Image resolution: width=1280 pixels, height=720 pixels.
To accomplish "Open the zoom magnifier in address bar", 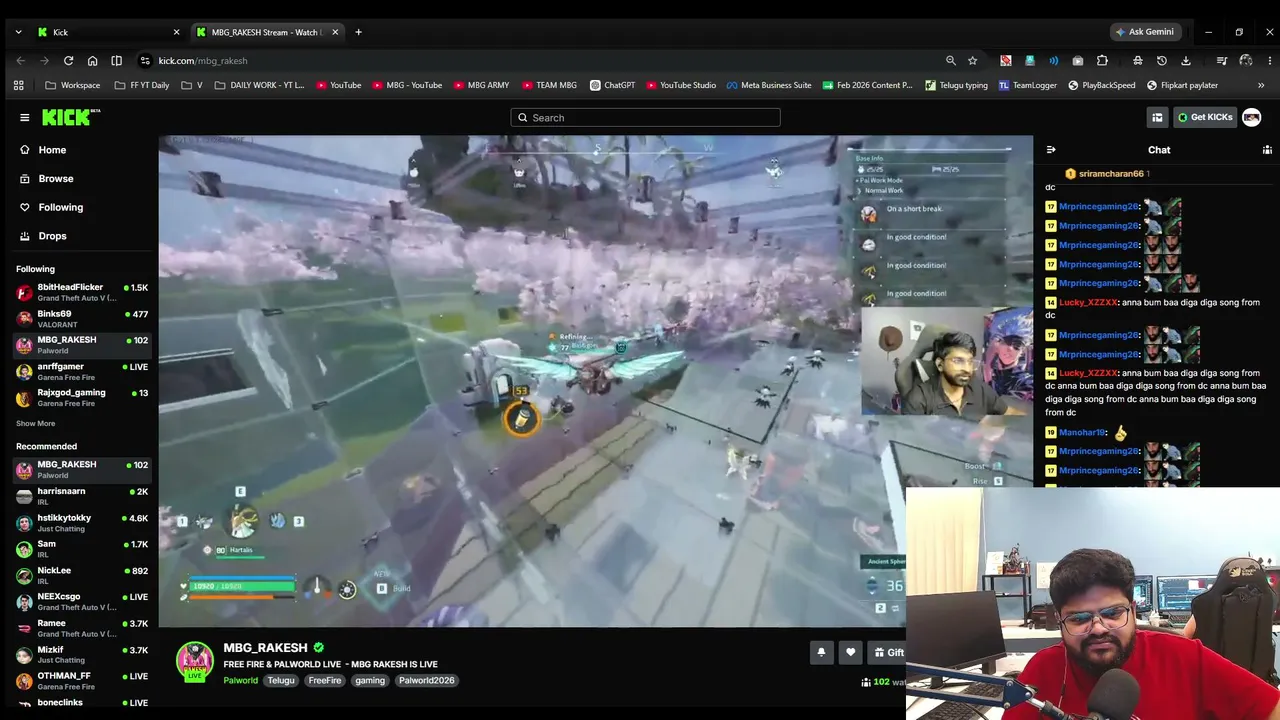I will tap(951, 61).
